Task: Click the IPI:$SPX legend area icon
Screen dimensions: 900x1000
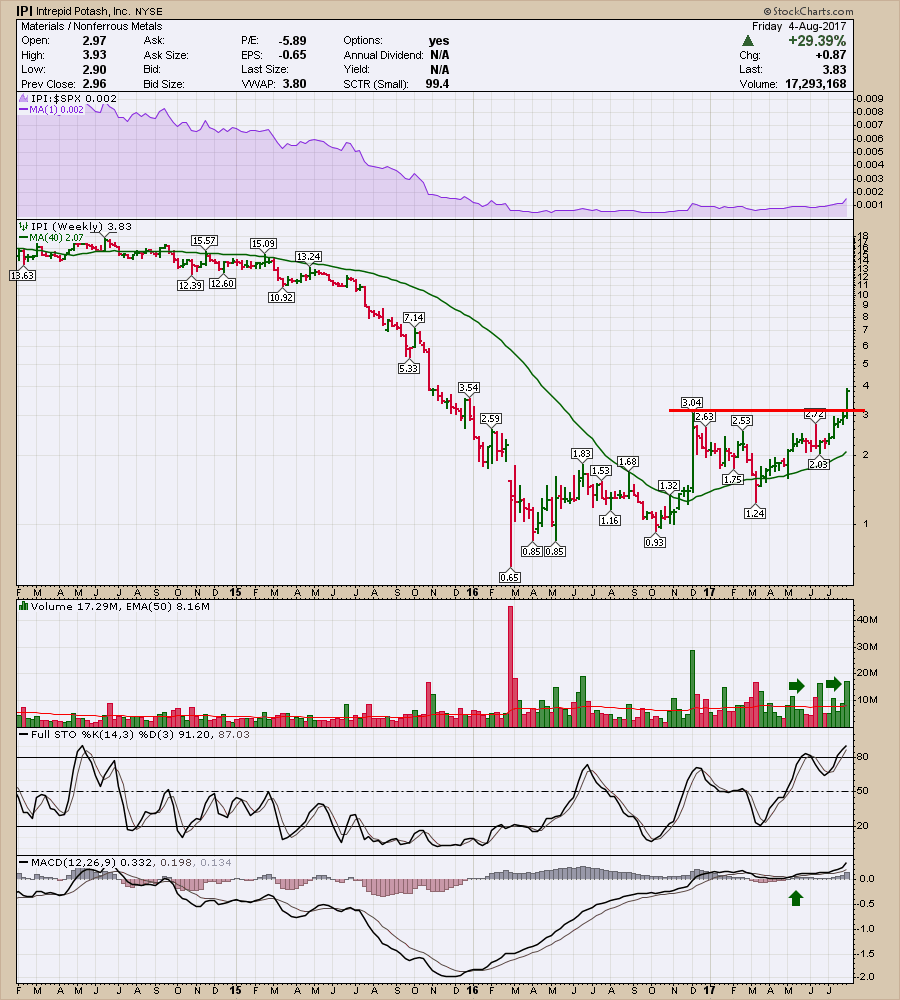Action: pos(24,98)
